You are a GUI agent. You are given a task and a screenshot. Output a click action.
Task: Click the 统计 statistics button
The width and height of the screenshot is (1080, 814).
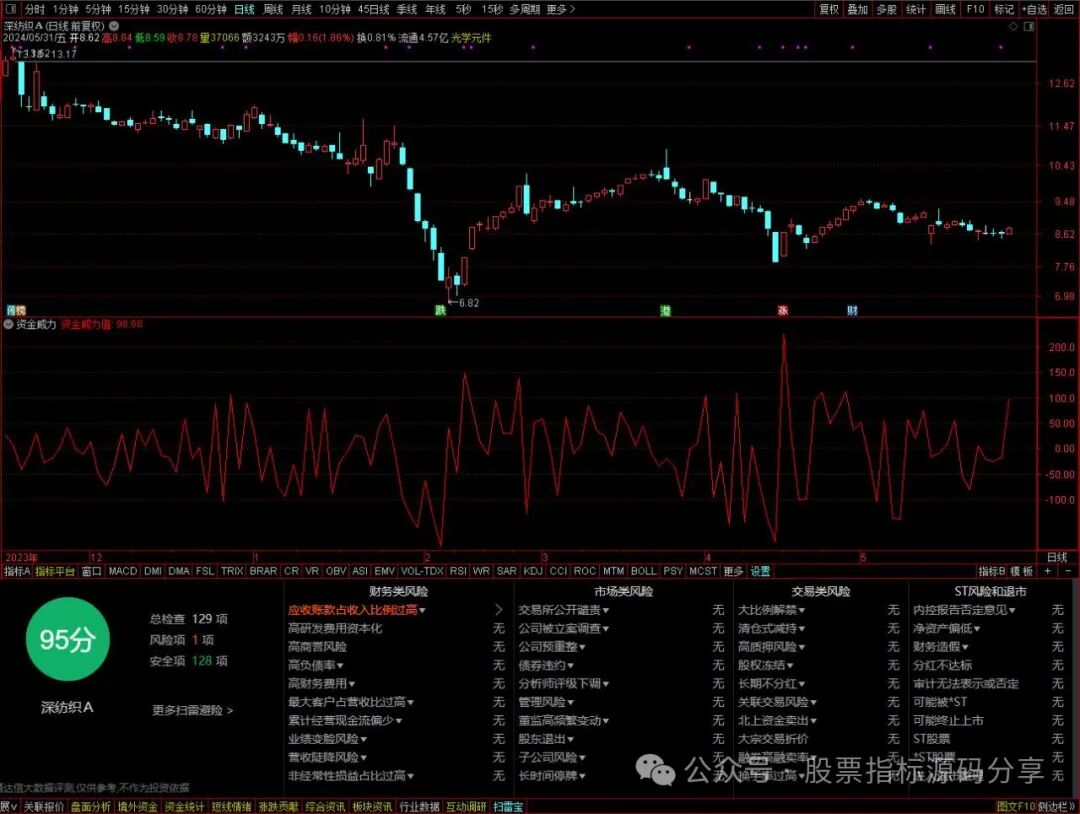point(915,9)
